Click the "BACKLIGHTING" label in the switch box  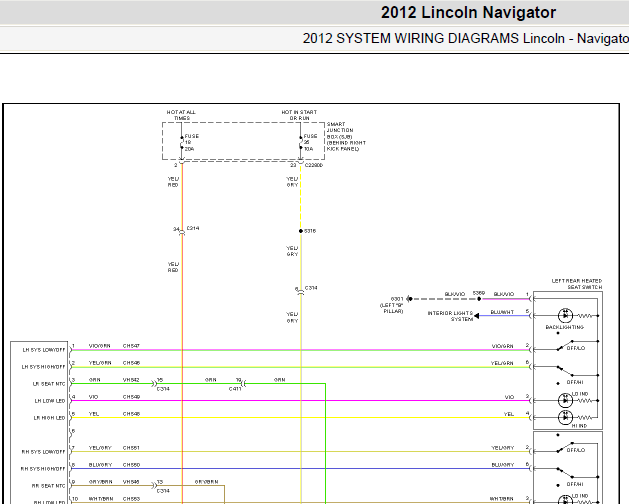click(x=564, y=327)
